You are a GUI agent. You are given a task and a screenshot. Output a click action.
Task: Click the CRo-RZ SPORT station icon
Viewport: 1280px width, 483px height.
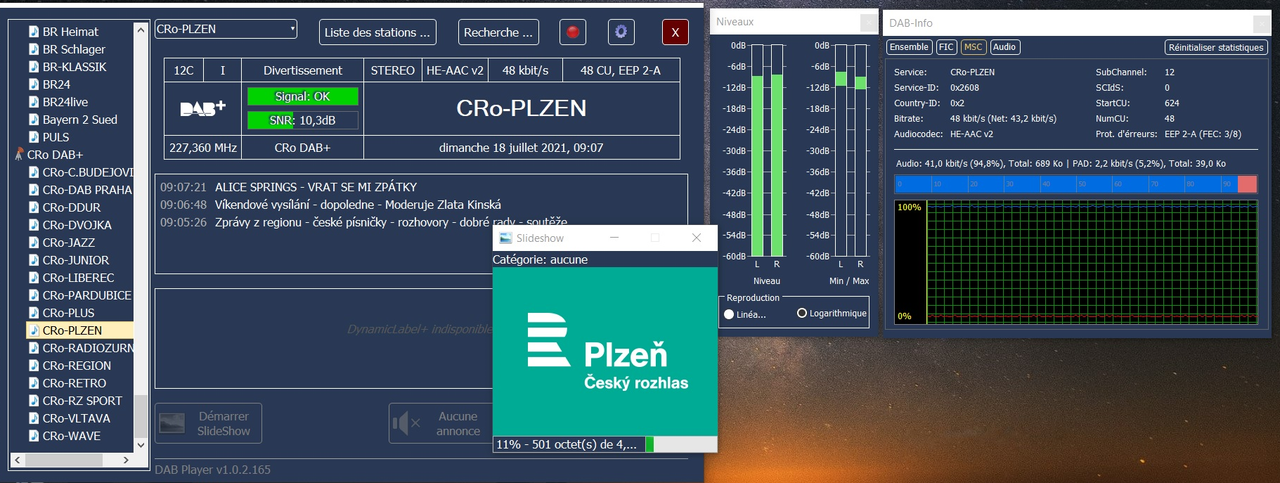coord(34,401)
